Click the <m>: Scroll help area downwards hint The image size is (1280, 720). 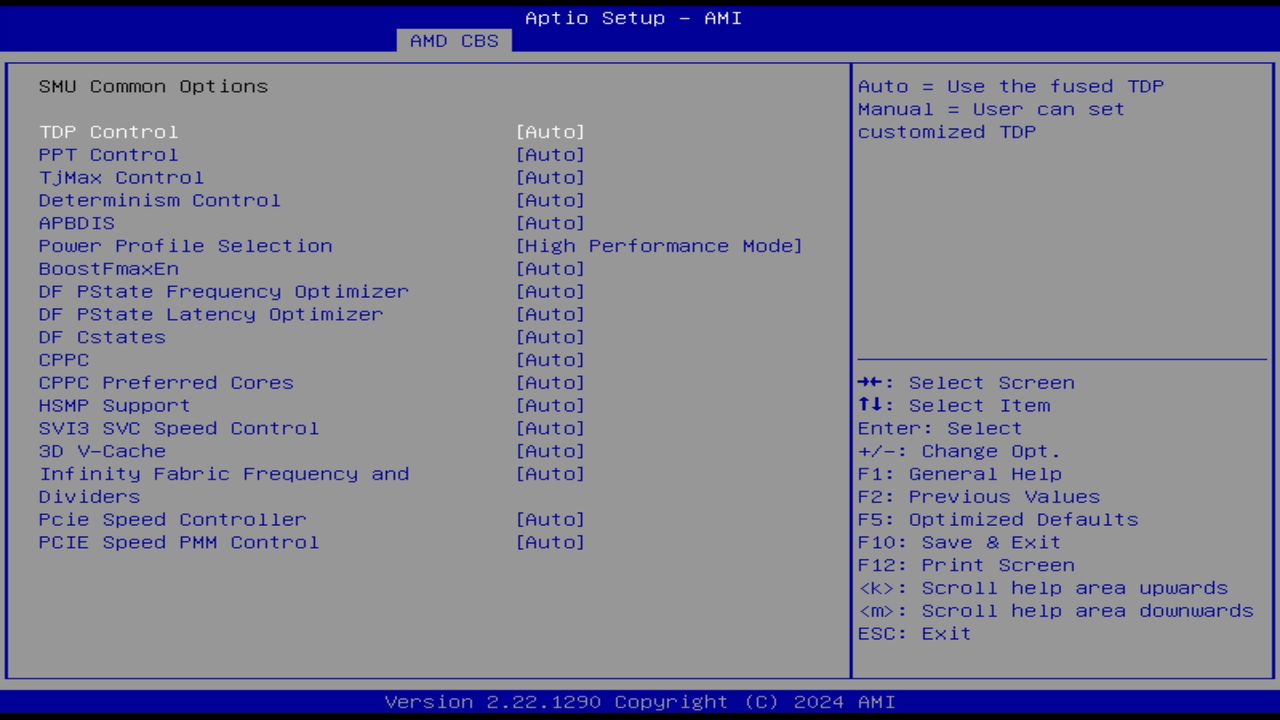click(1056, 611)
